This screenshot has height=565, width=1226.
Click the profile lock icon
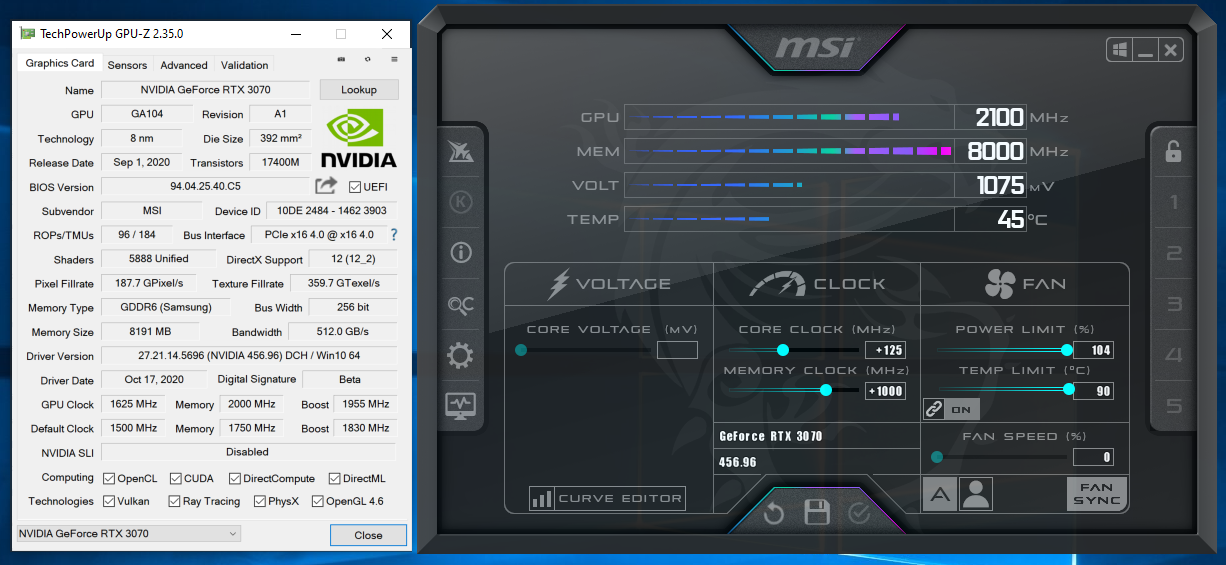1174,152
